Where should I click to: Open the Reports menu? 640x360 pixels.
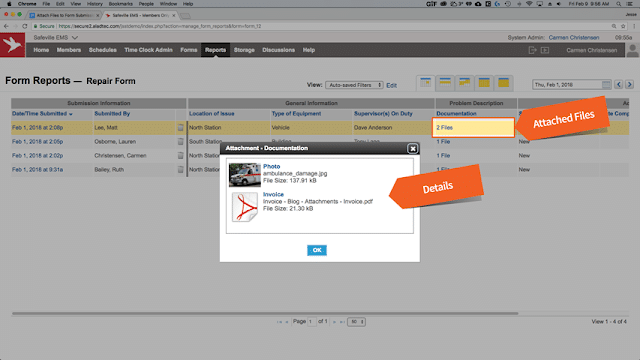(215, 50)
